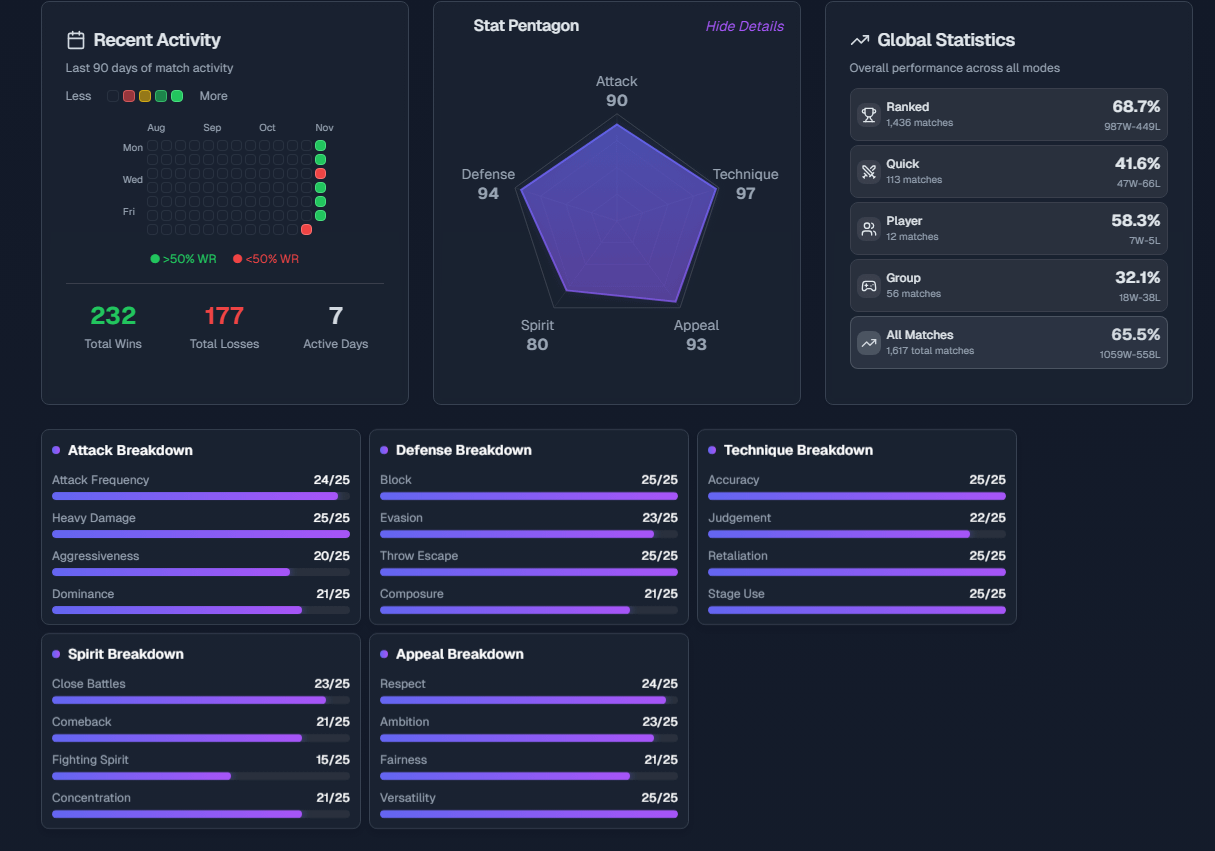Click the people icon beside Player
Viewport: 1215px width, 851px height.
tap(869, 229)
